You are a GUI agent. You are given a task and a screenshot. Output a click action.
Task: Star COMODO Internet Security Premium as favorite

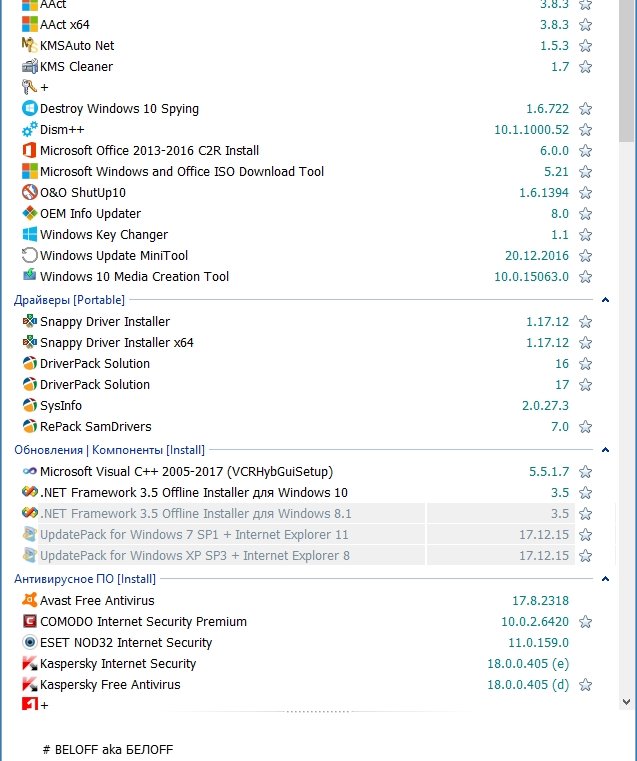[x=586, y=621]
